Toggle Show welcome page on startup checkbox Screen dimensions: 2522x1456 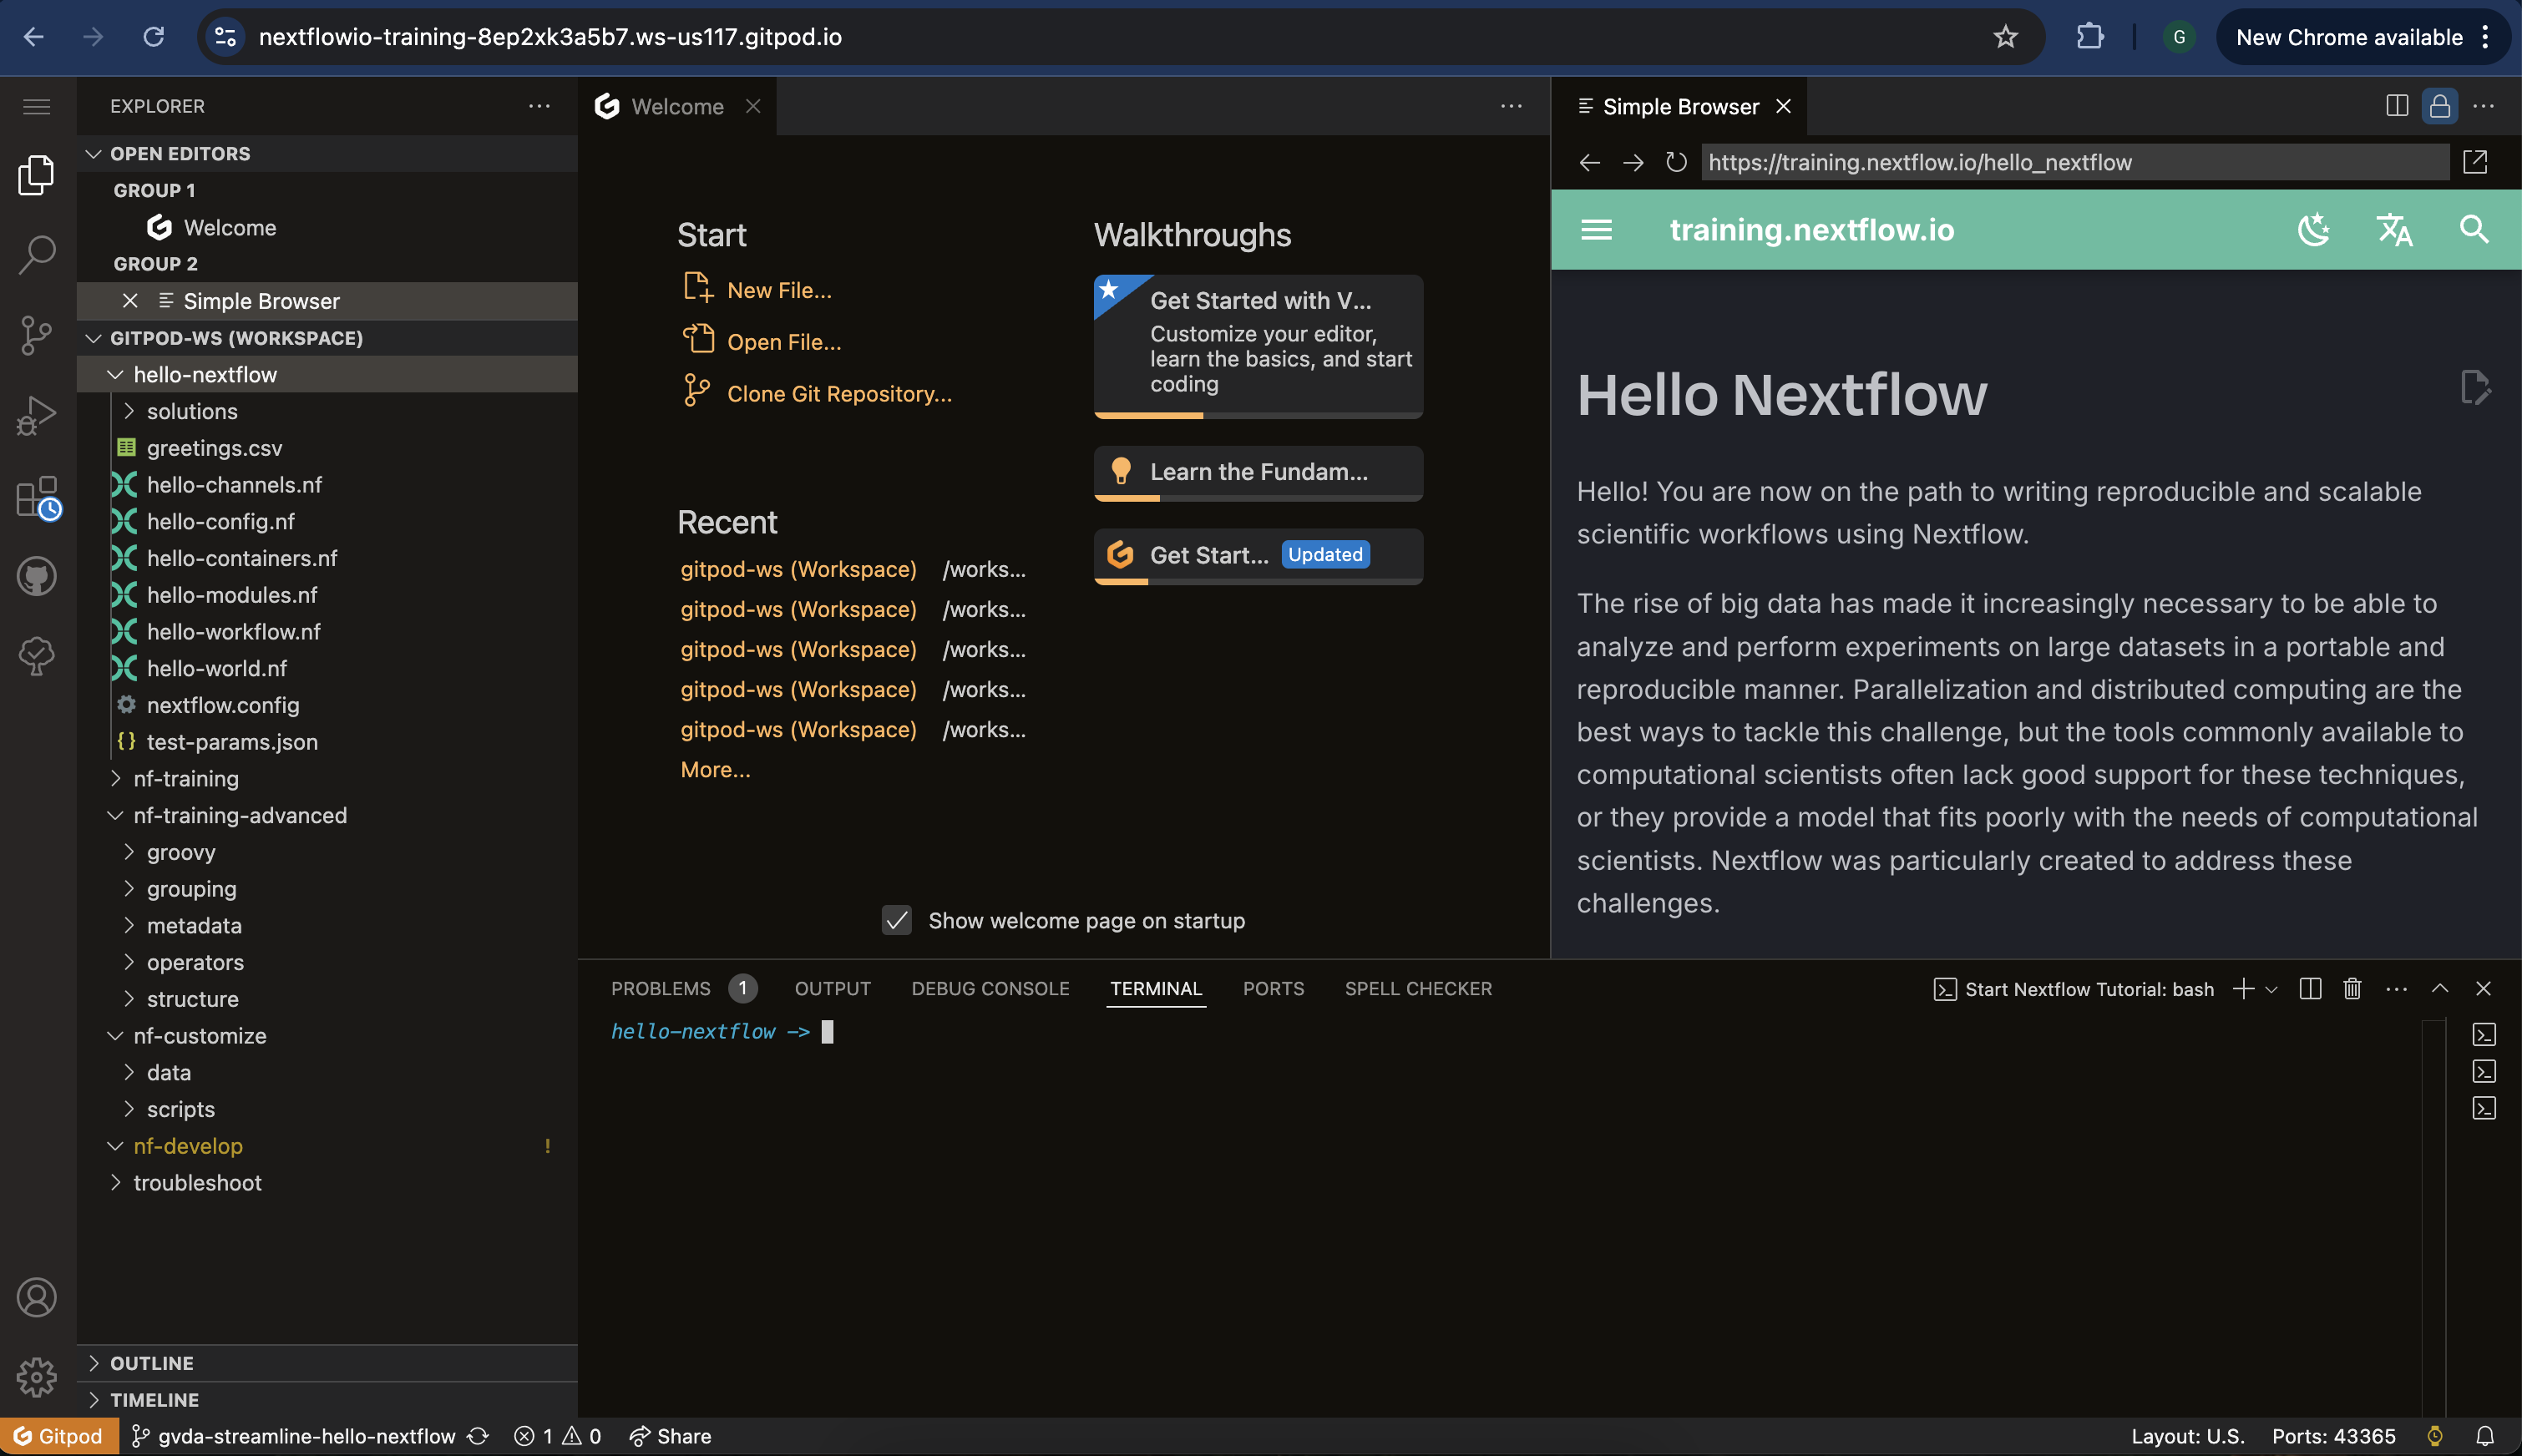tap(897, 921)
